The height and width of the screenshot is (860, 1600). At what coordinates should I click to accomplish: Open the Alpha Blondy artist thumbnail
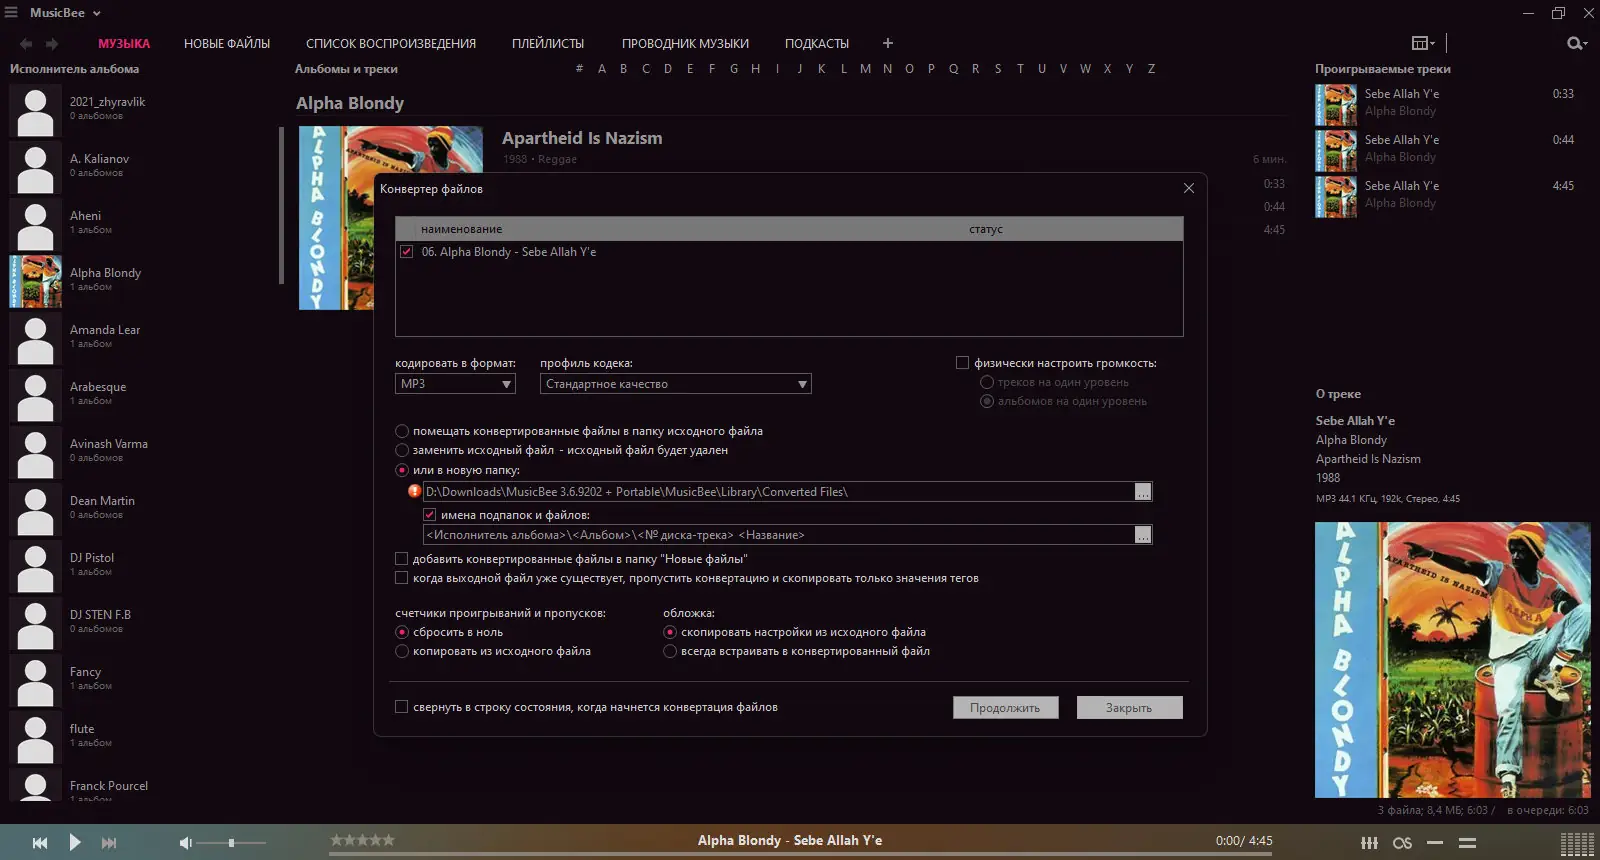click(35, 281)
